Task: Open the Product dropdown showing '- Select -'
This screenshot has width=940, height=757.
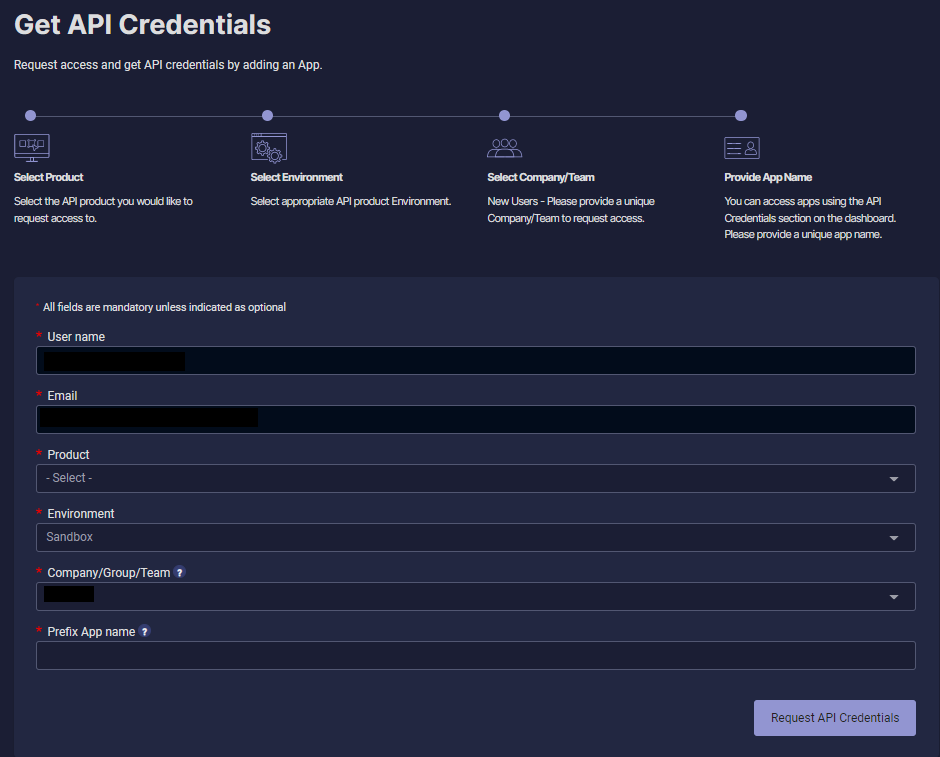Action: click(x=476, y=478)
